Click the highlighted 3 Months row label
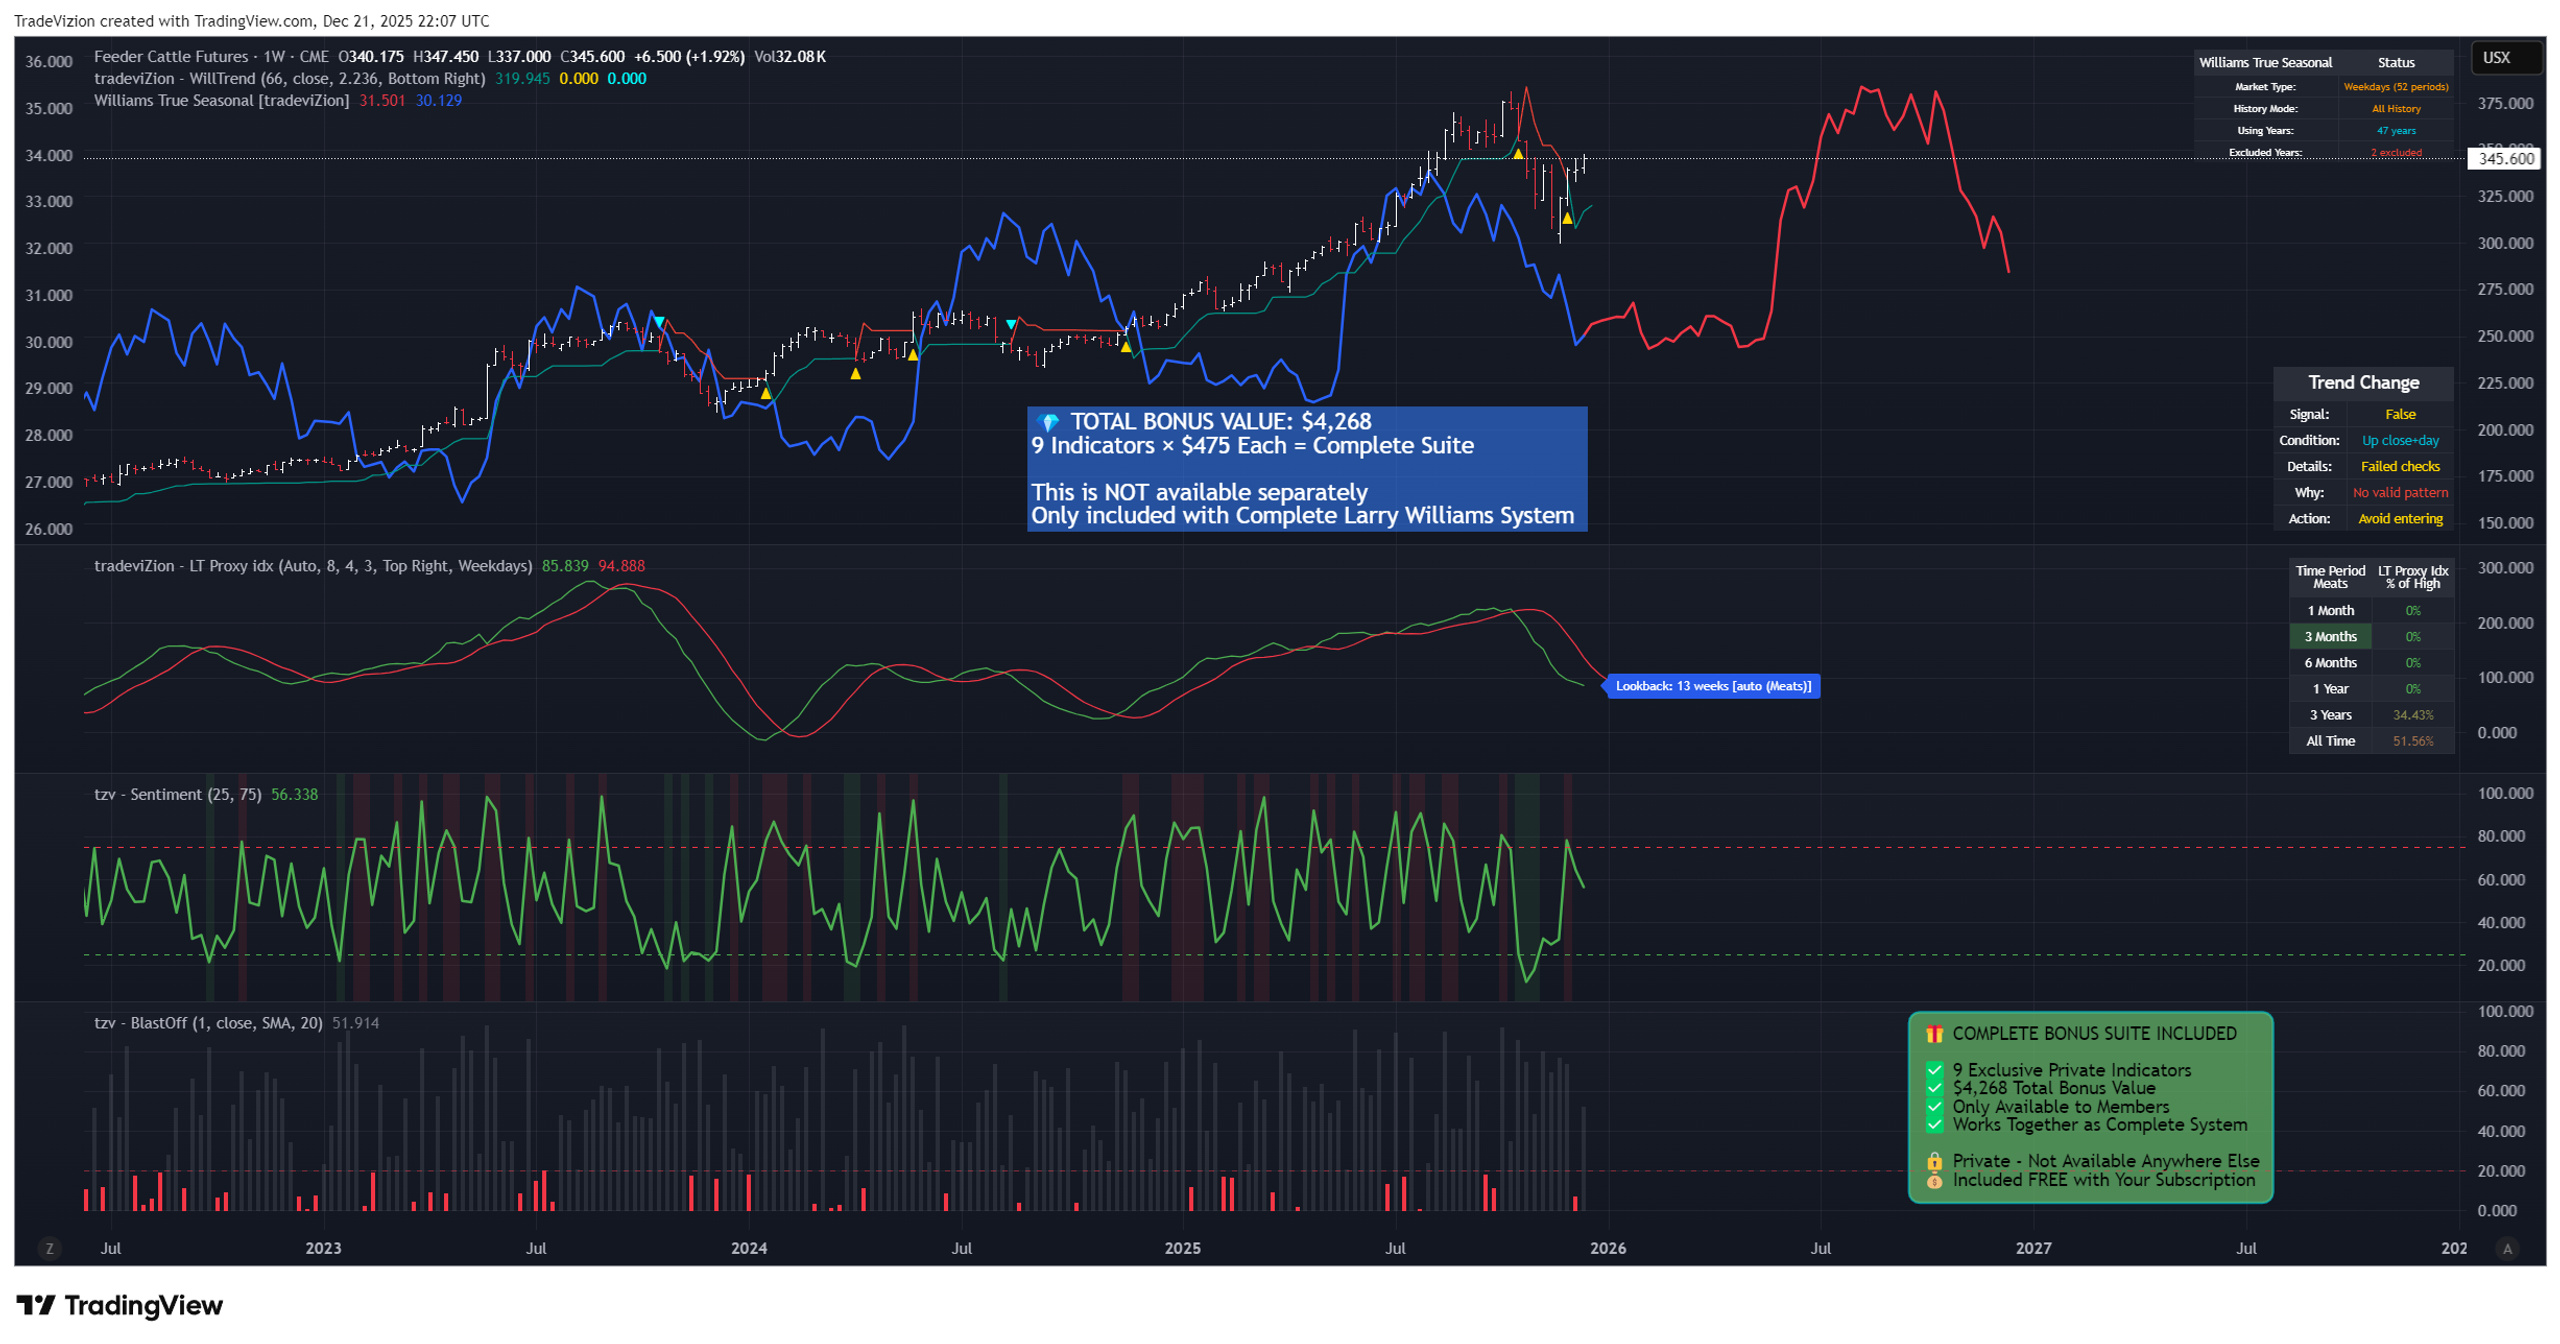 (x=2330, y=636)
